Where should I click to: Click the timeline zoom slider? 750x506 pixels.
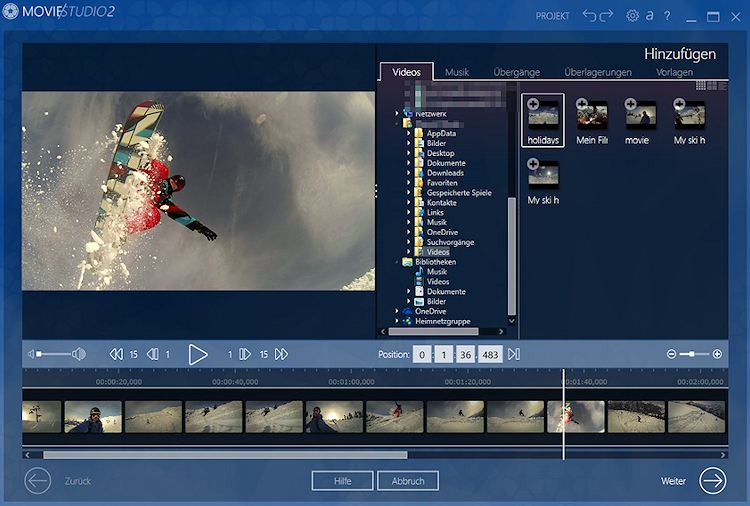pyautogui.click(x=694, y=354)
